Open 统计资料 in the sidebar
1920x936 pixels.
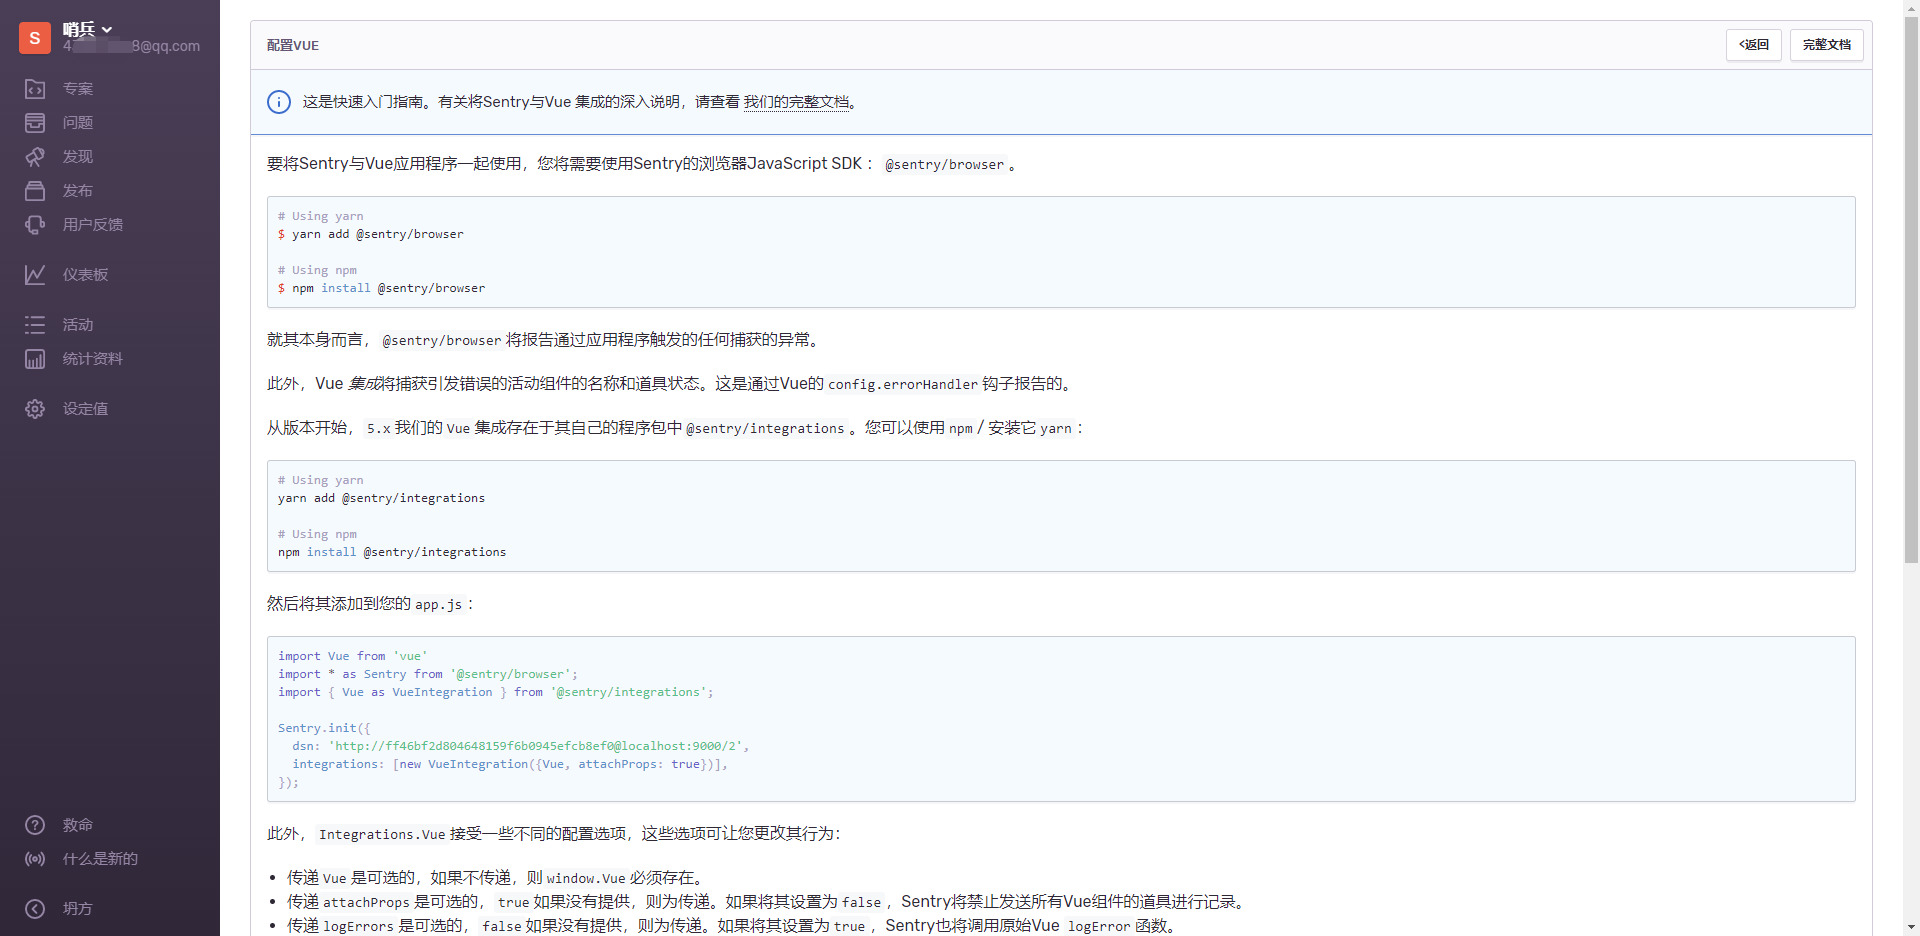[x=93, y=359]
